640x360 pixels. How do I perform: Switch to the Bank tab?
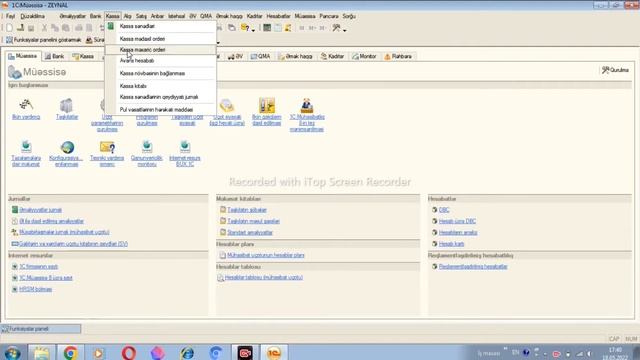tap(54, 56)
